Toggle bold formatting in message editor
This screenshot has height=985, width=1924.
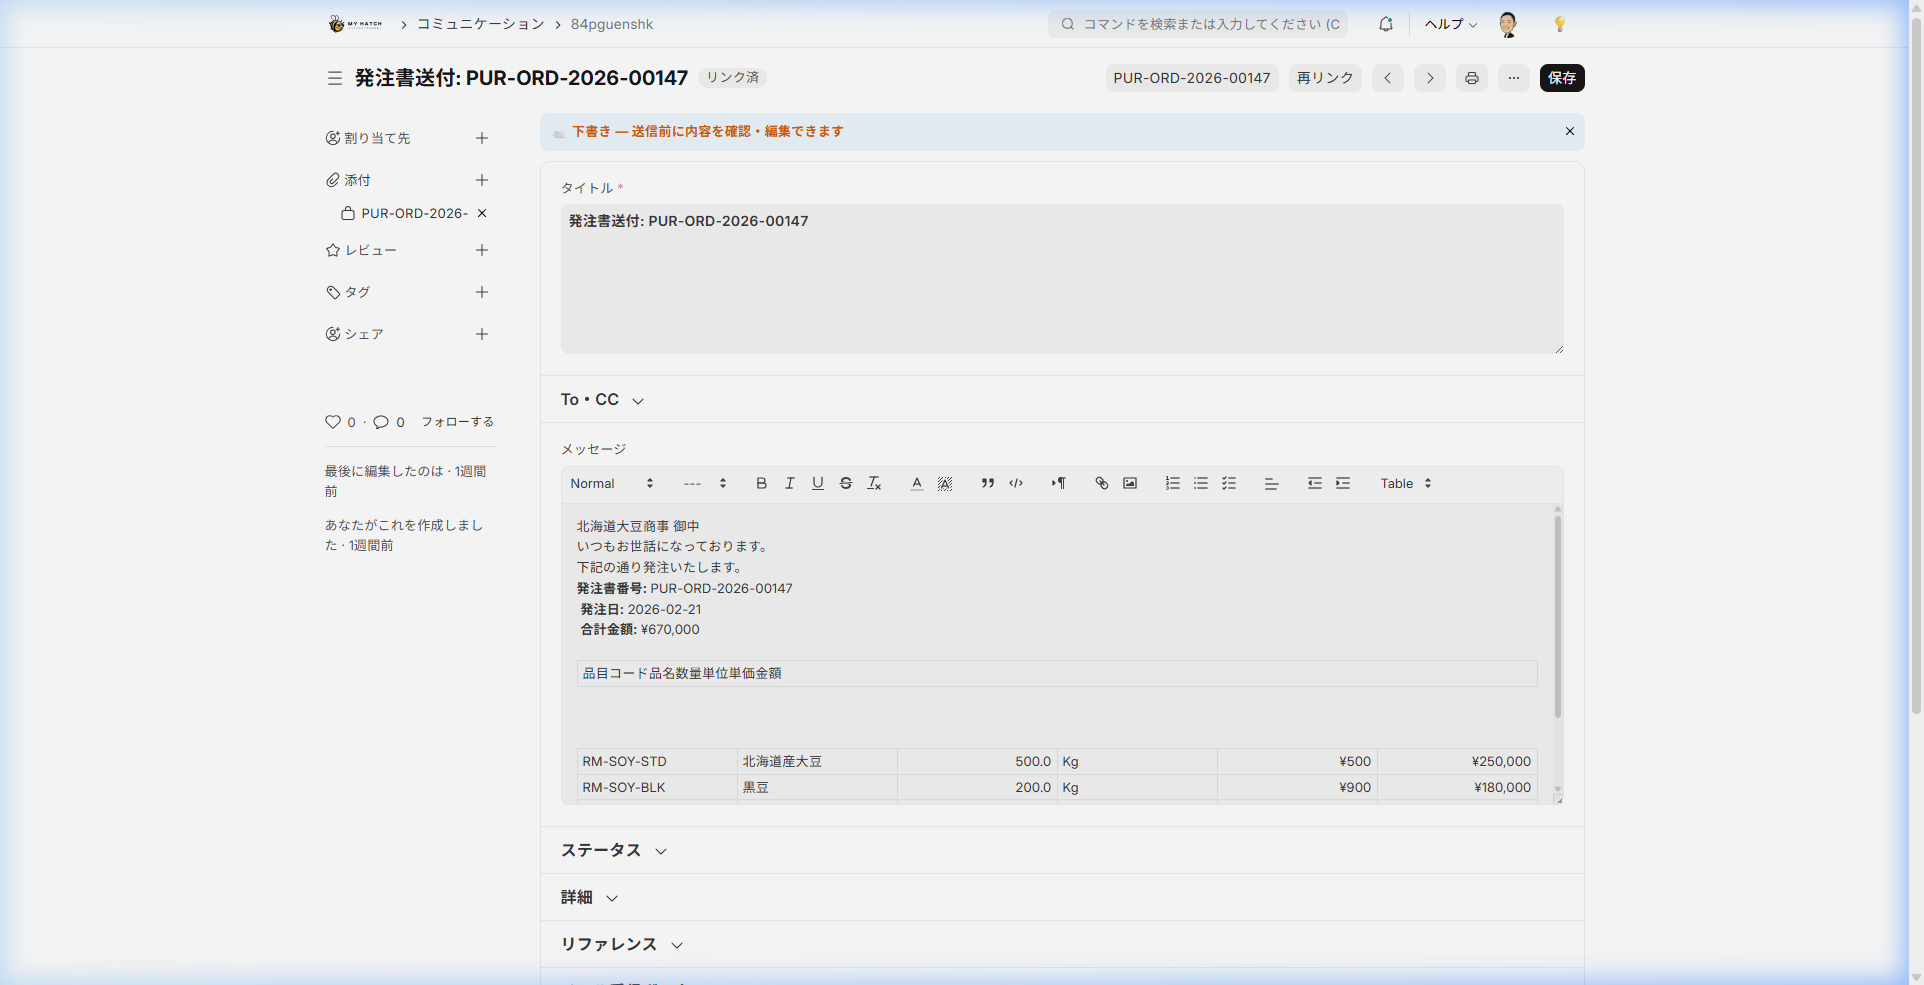[761, 483]
